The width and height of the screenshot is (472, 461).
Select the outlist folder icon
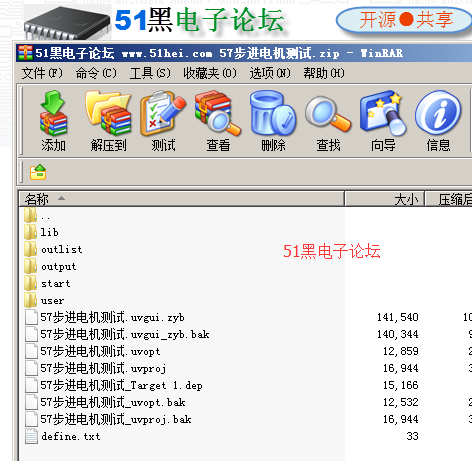(x=30, y=249)
